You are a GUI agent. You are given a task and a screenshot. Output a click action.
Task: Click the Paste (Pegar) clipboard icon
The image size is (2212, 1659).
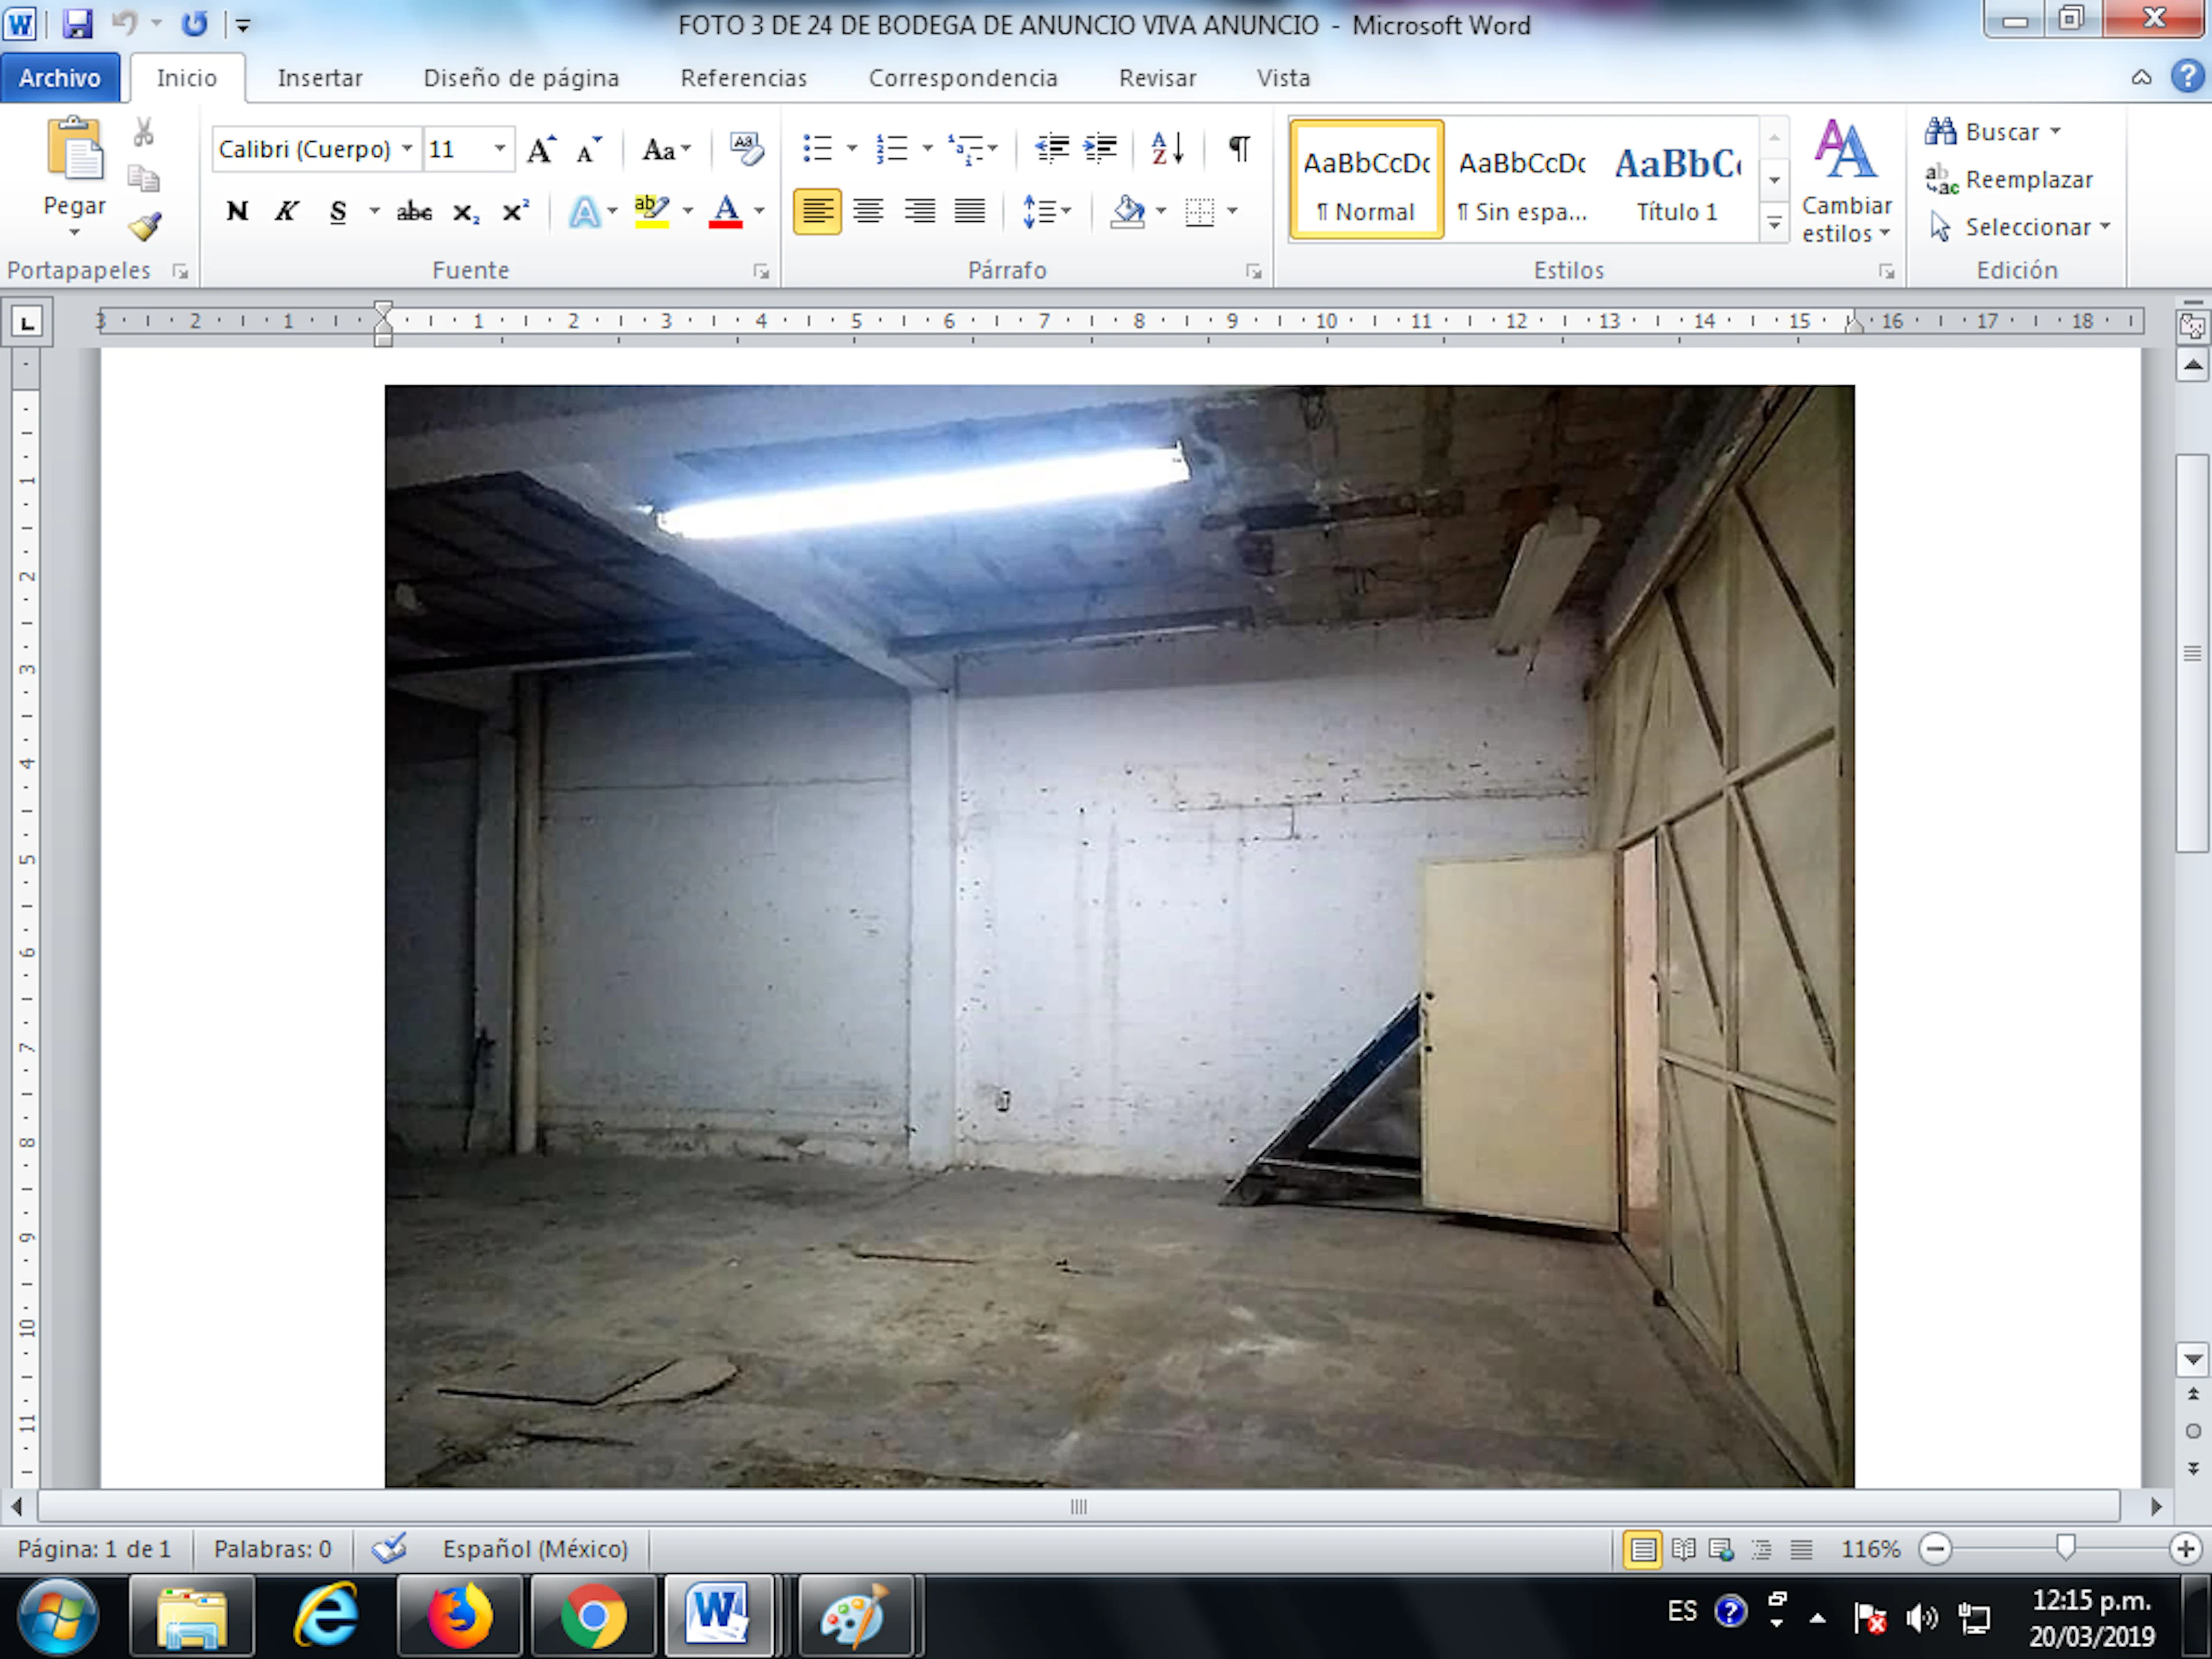(x=75, y=148)
